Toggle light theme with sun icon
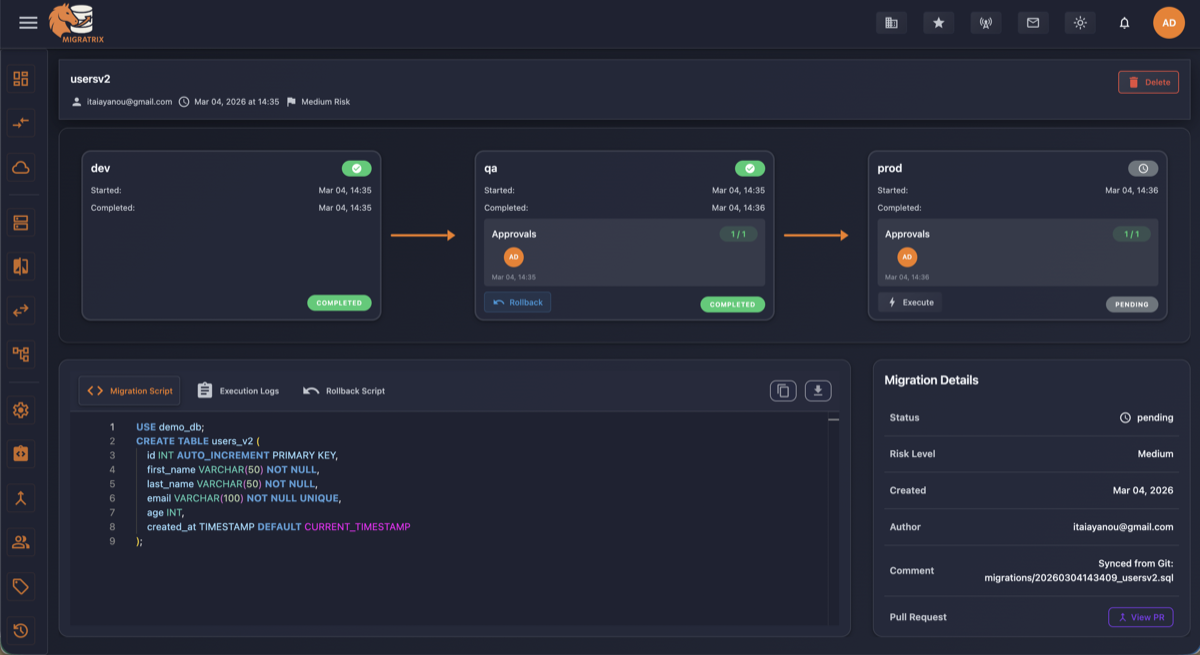 [1080, 22]
